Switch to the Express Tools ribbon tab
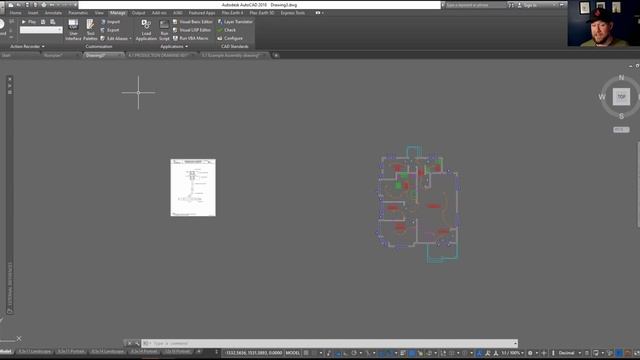 pos(293,13)
